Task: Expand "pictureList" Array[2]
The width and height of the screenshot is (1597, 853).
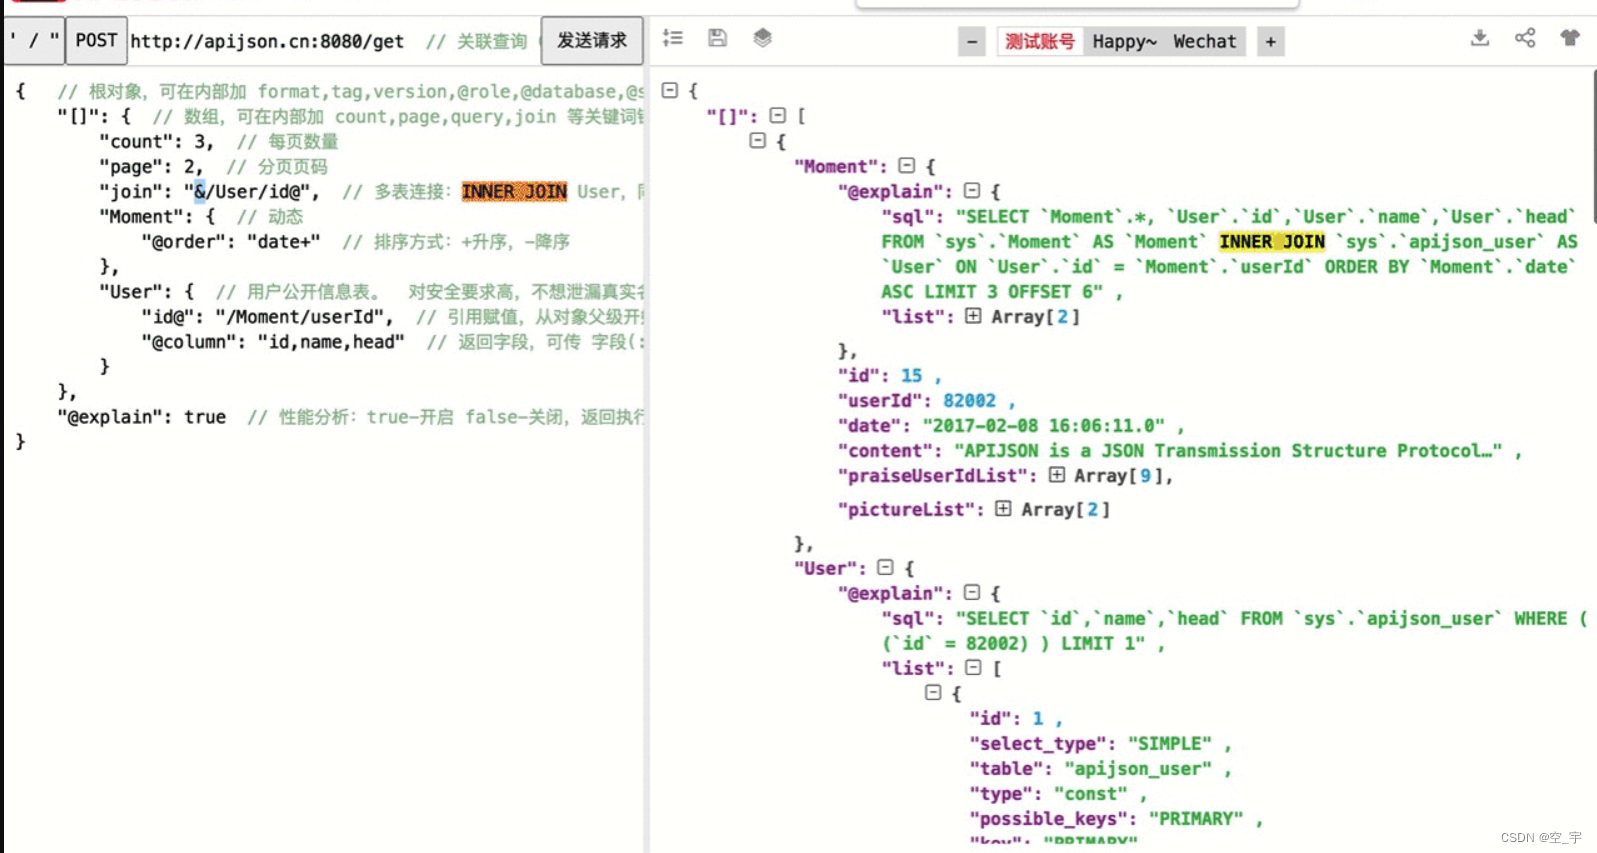Action: [1003, 508]
